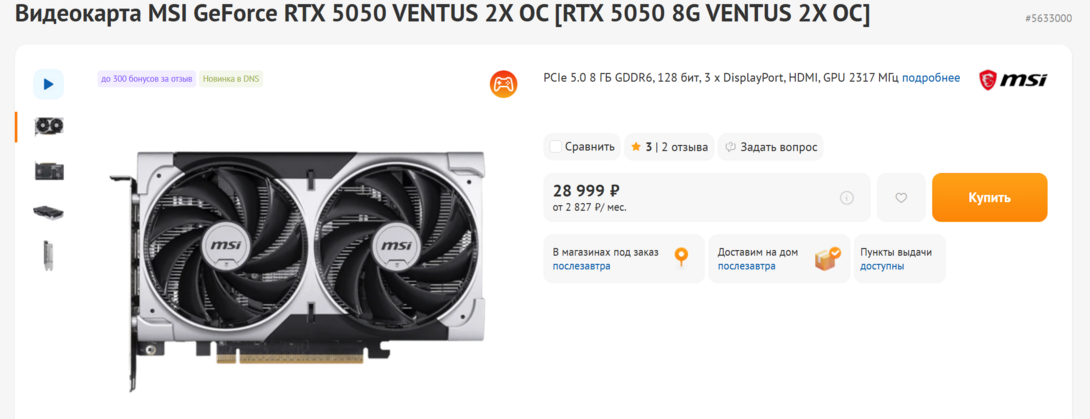Select the second angled card thumbnail
Image resolution: width=1090 pixels, height=419 pixels.
coord(49,170)
